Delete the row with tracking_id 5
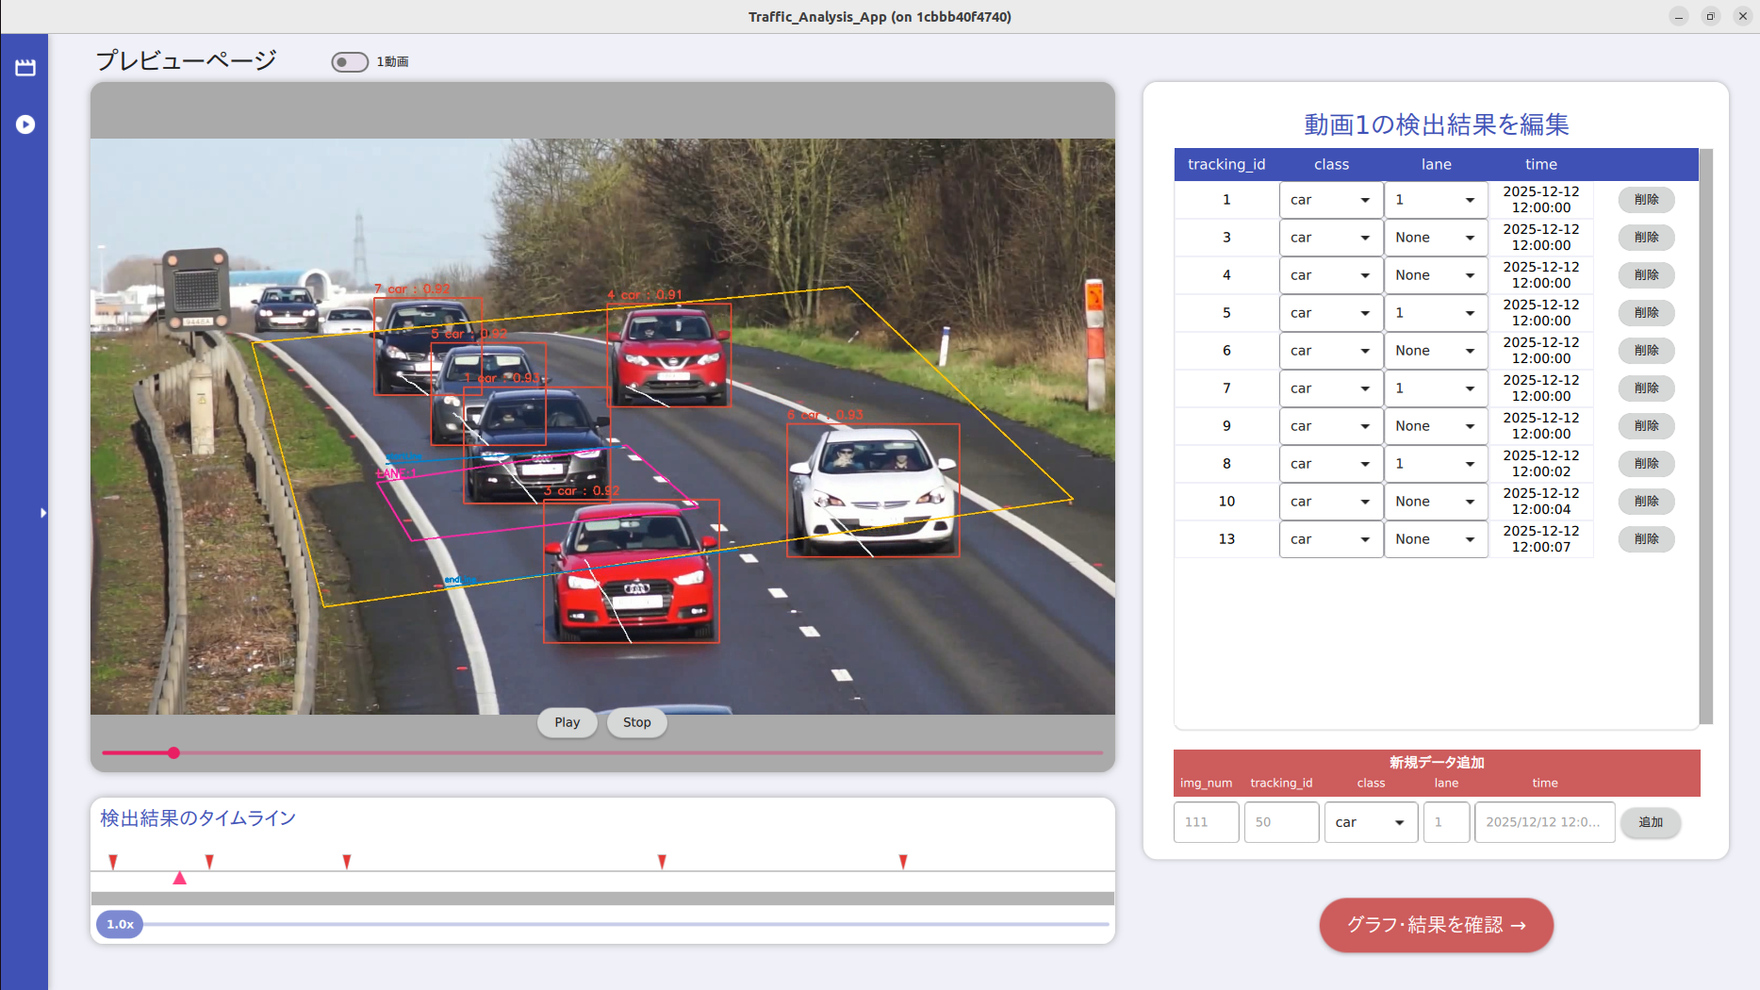The image size is (1760, 990). tap(1645, 313)
